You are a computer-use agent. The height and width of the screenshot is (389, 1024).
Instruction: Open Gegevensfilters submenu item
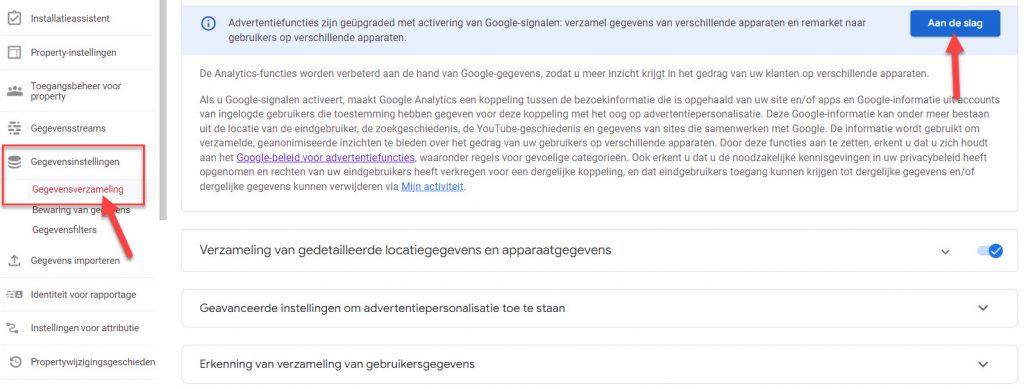64,230
